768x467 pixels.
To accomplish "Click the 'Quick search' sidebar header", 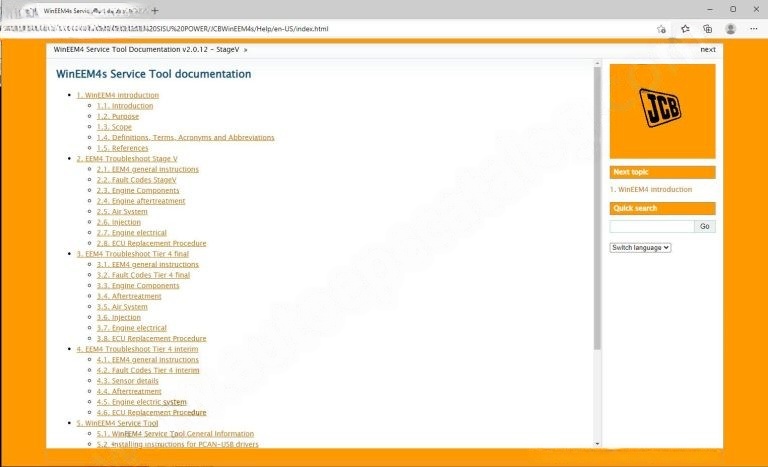I will click(662, 208).
